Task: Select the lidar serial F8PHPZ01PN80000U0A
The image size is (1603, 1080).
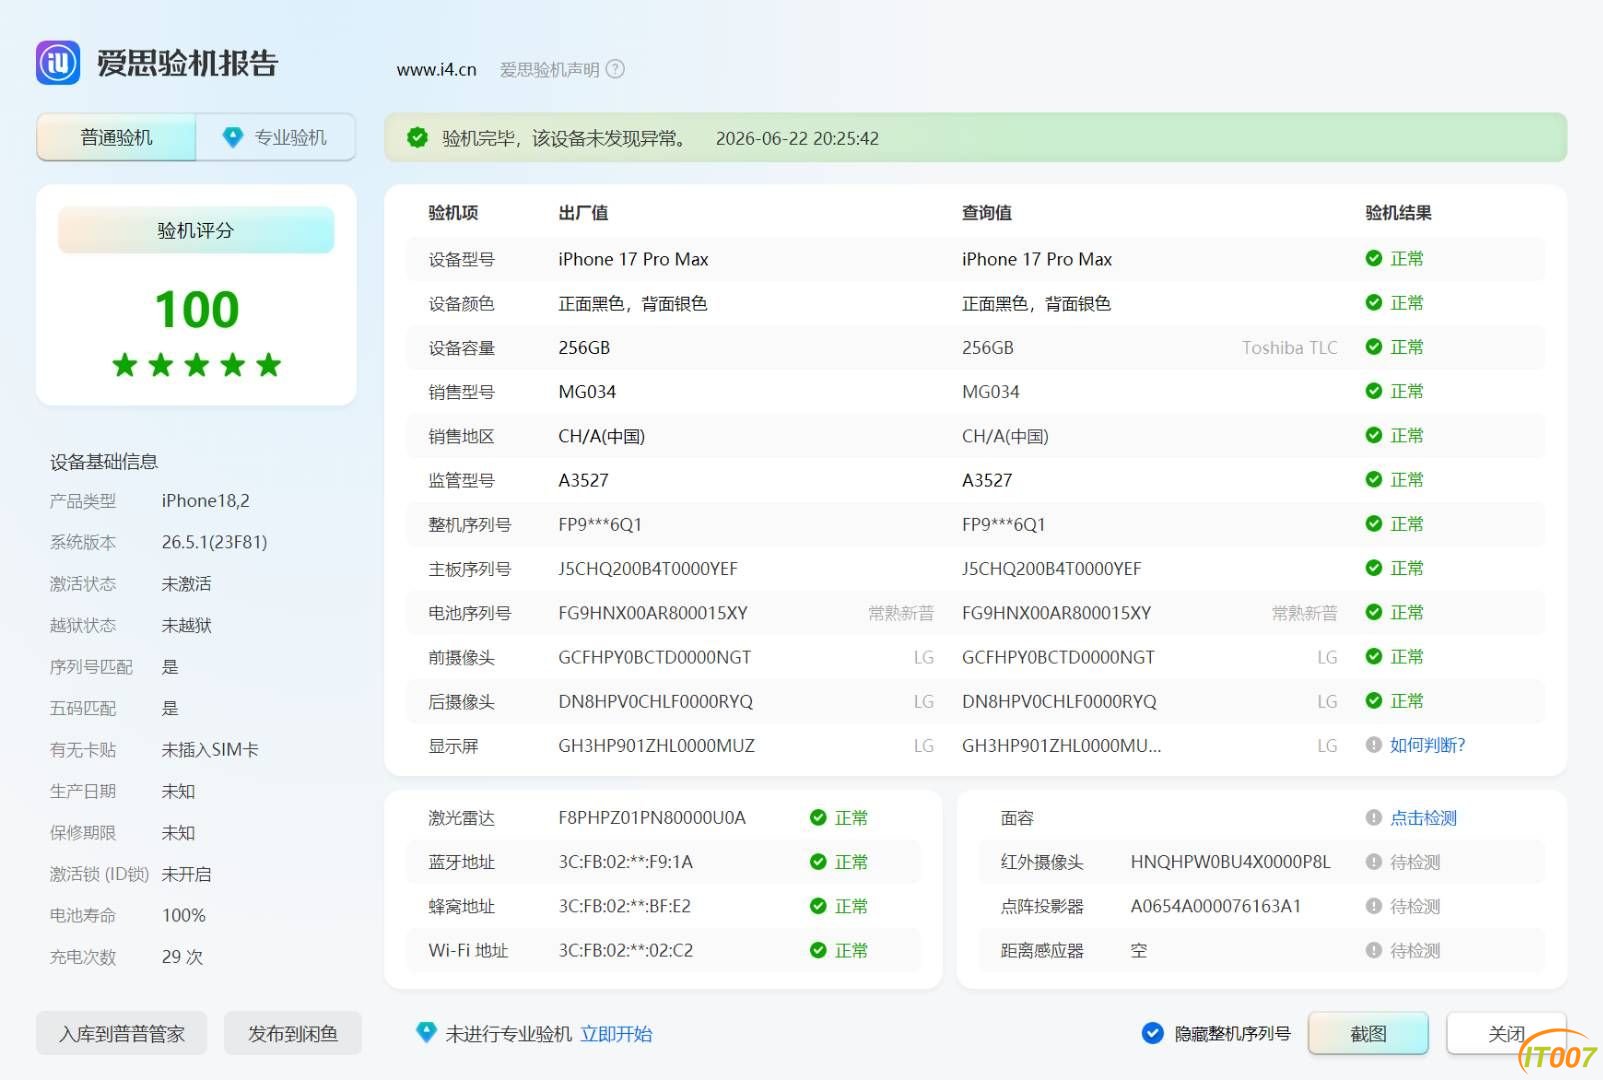Action: tap(652, 818)
